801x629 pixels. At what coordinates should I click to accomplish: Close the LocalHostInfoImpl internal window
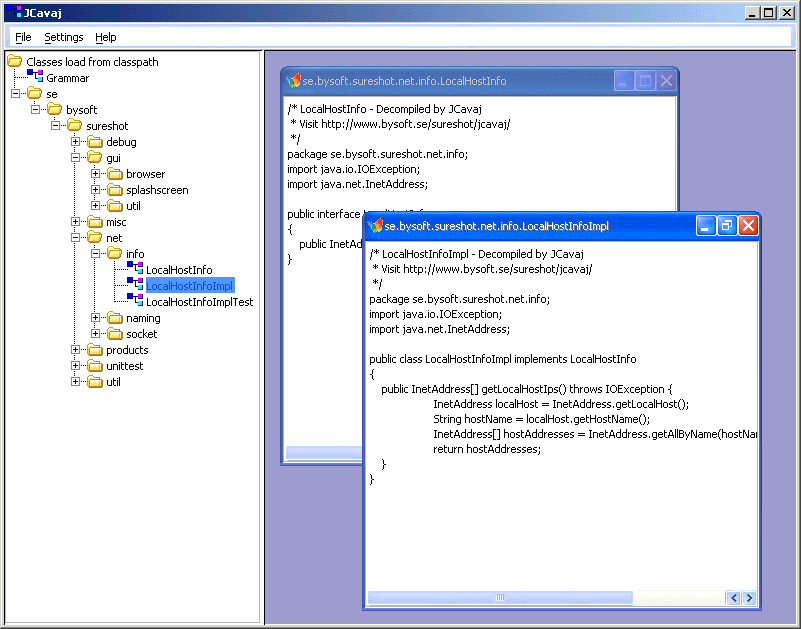click(748, 226)
